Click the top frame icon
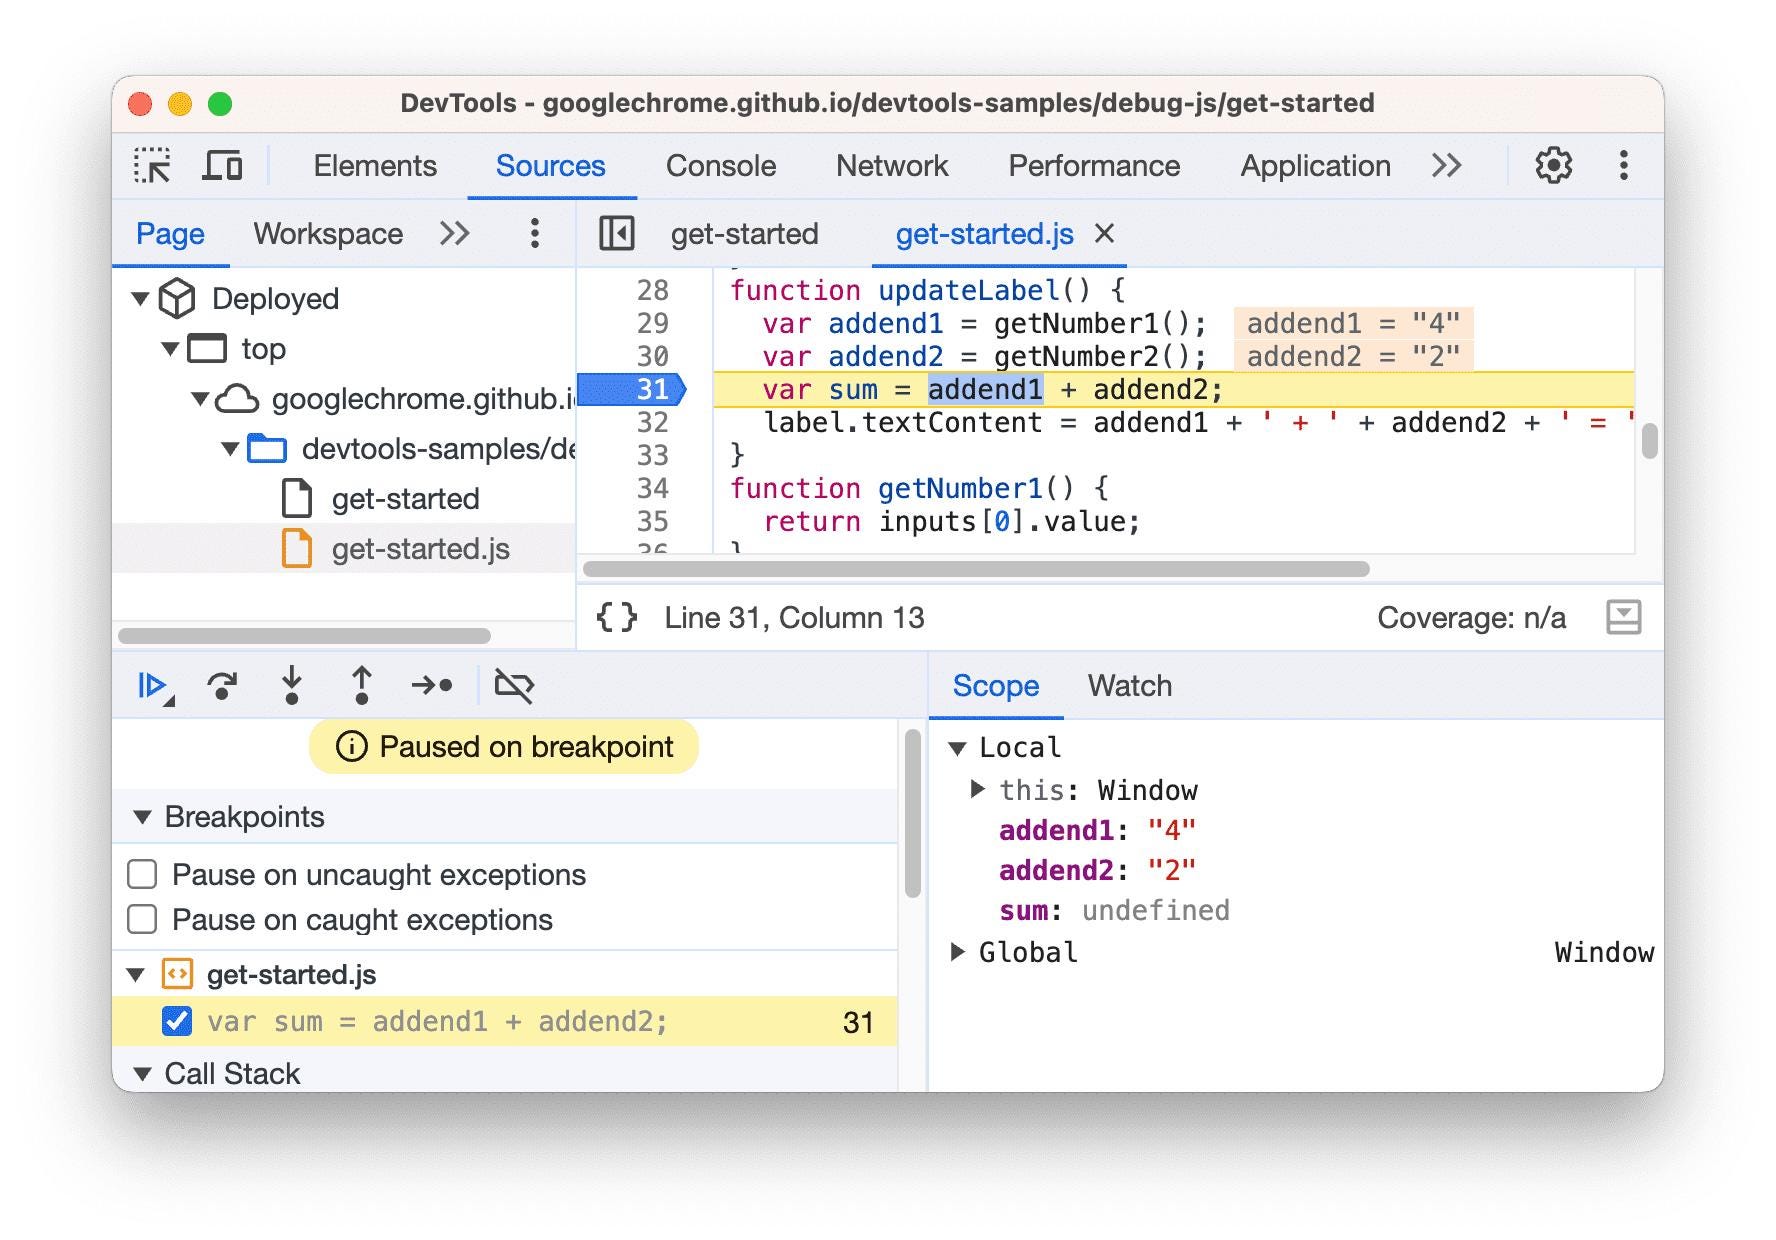The image size is (1776, 1240). pos(207,349)
